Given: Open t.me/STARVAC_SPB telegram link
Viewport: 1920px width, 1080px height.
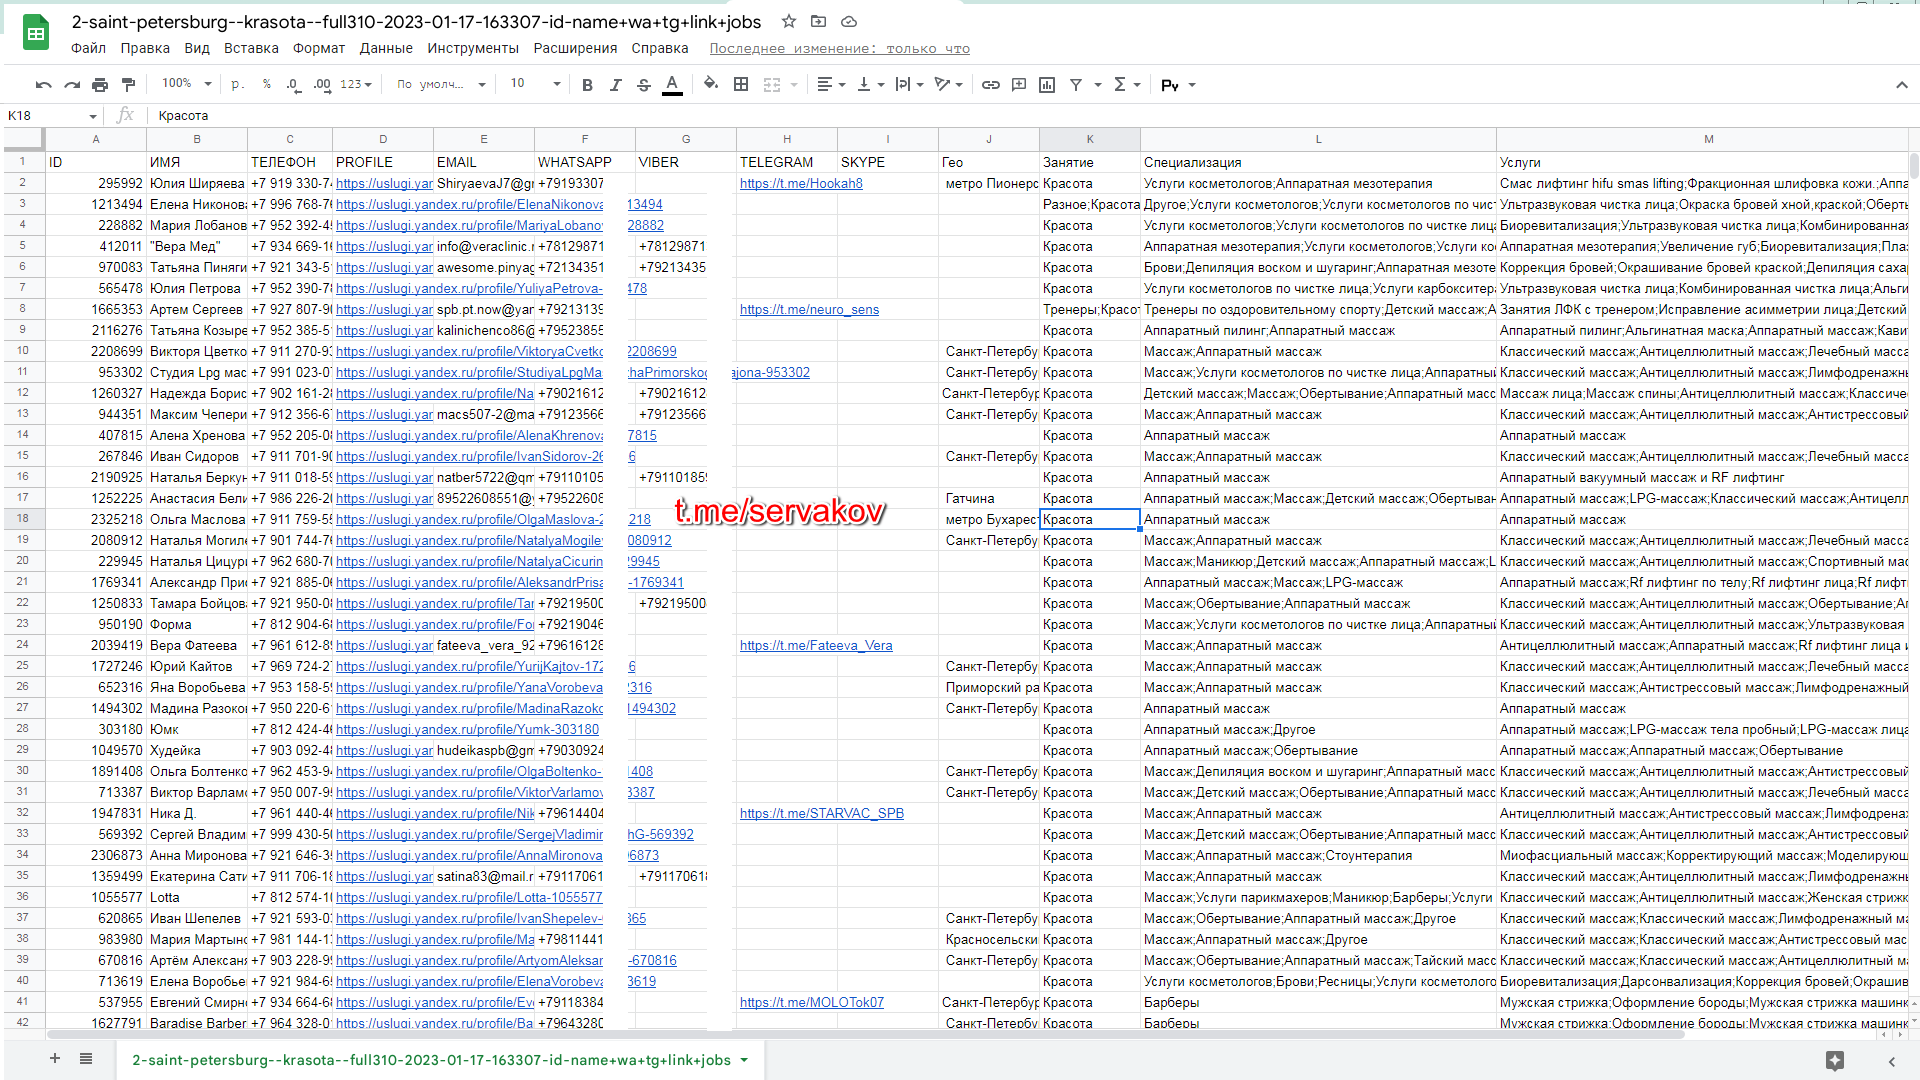Looking at the screenshot, I should (x=821, y=813).
